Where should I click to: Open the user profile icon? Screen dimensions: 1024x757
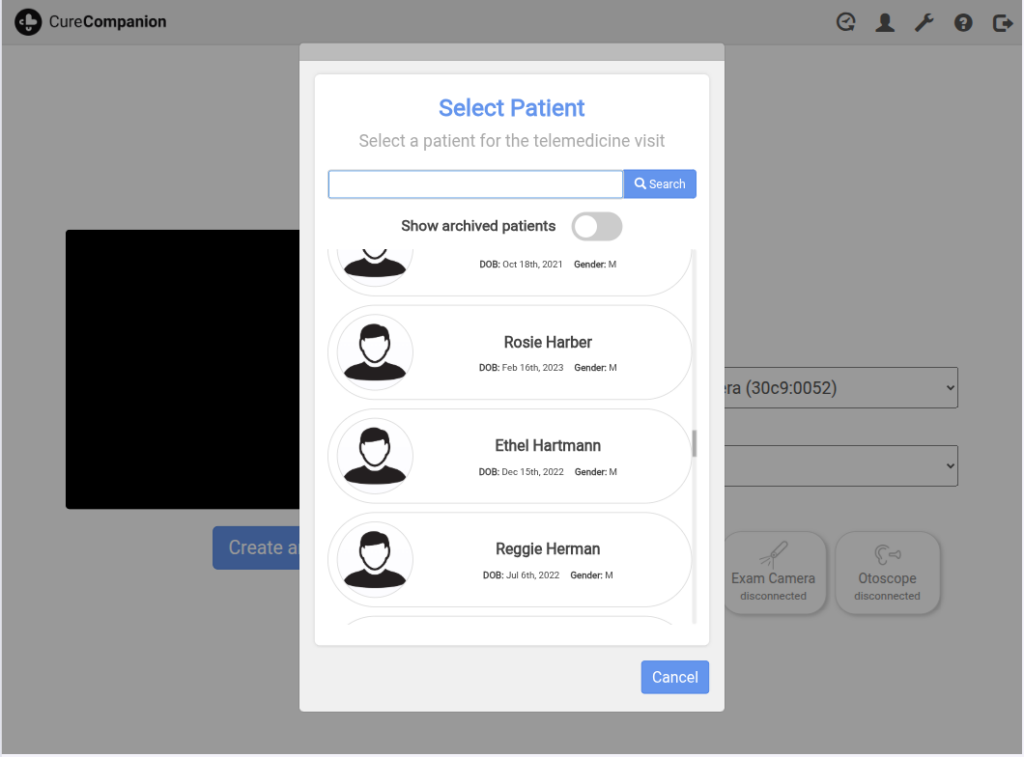click(885, 22)
